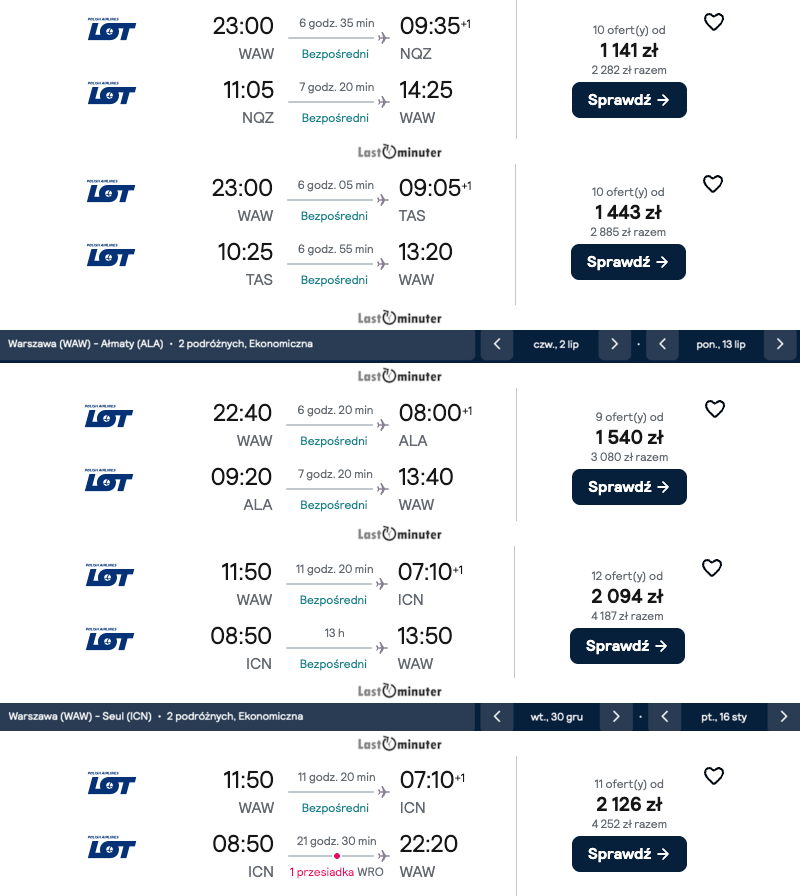Click the Warszawa (WAW) - Seul (ICN) route header

click(x=156, y=717)
